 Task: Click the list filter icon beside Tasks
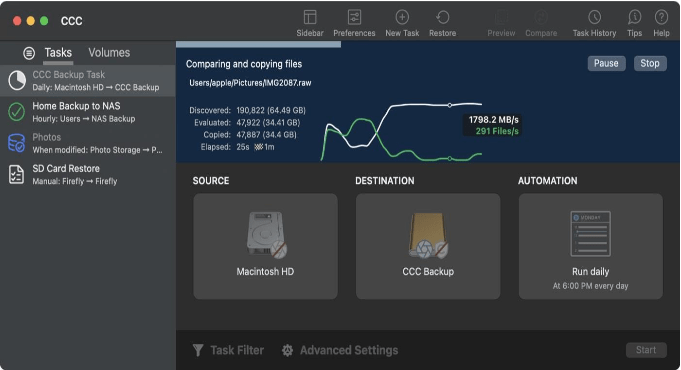click(29, 53)
